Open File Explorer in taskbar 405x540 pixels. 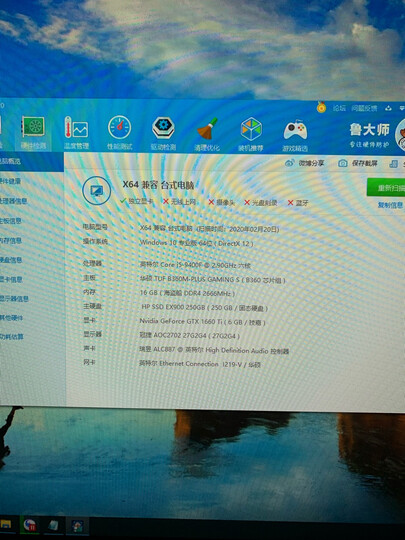6,525
